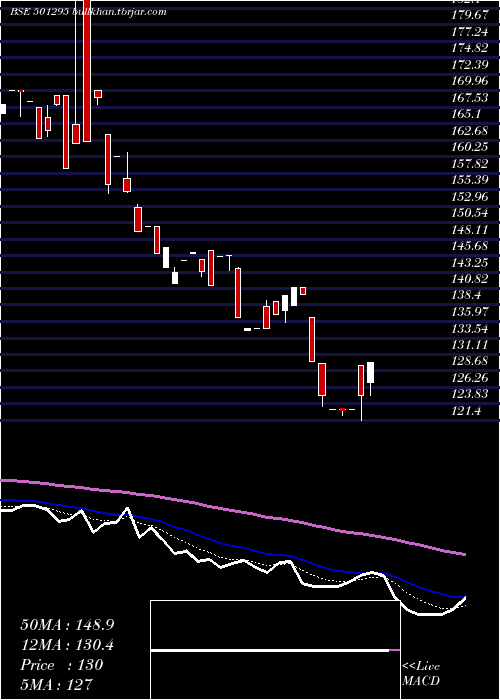
Task: Click the 138.4 price axis label
Action: (466, 296)
